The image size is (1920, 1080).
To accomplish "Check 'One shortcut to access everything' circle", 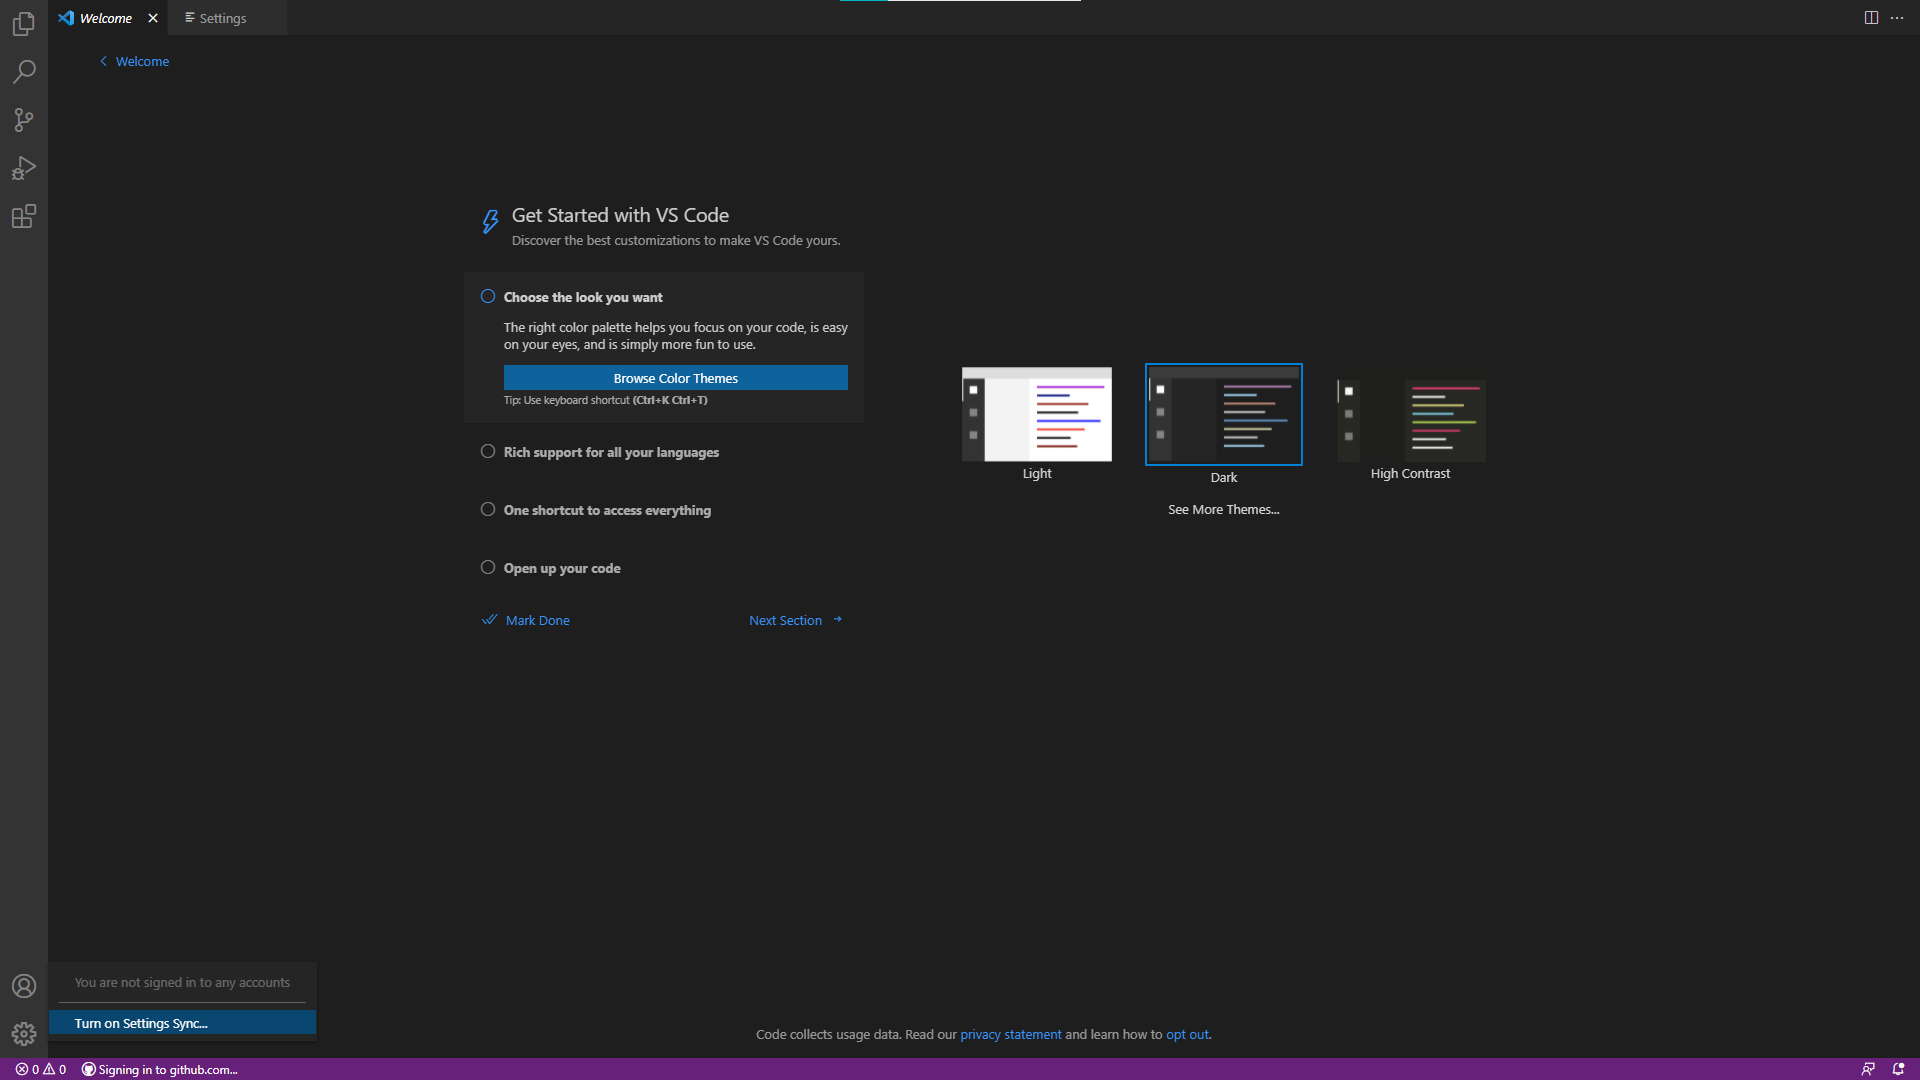I will tap(488, 509).
